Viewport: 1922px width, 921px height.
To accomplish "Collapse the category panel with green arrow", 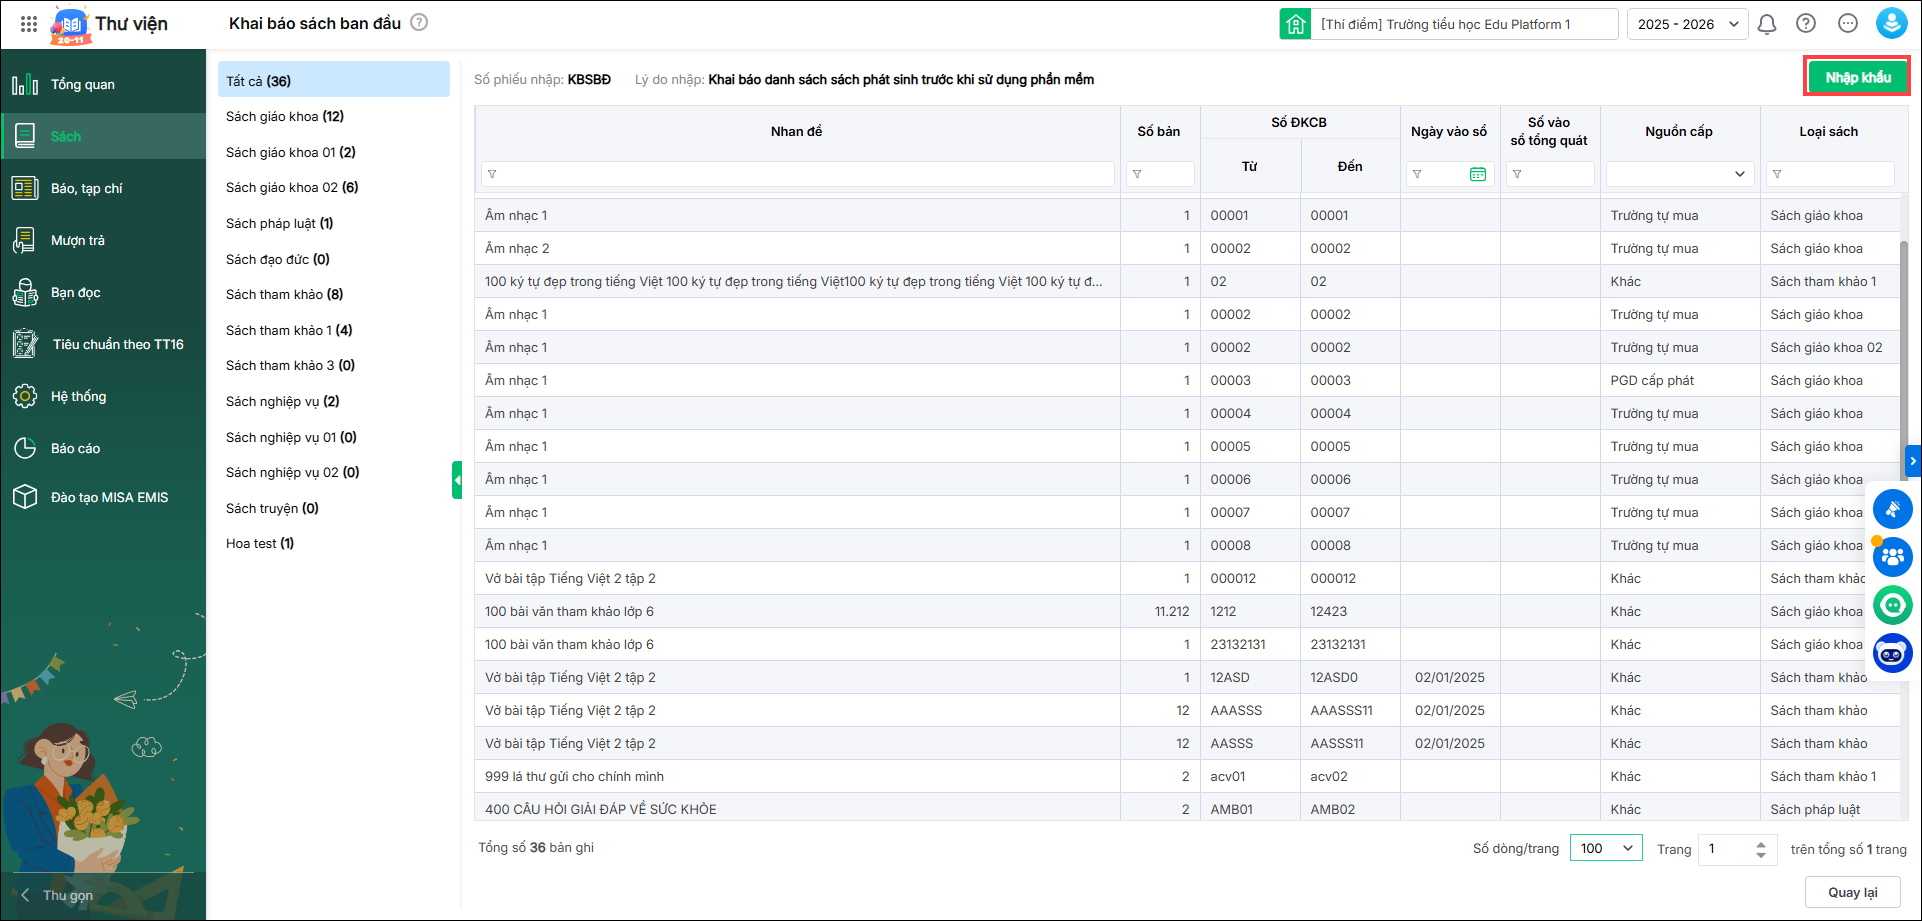I will tap(457, 480).
